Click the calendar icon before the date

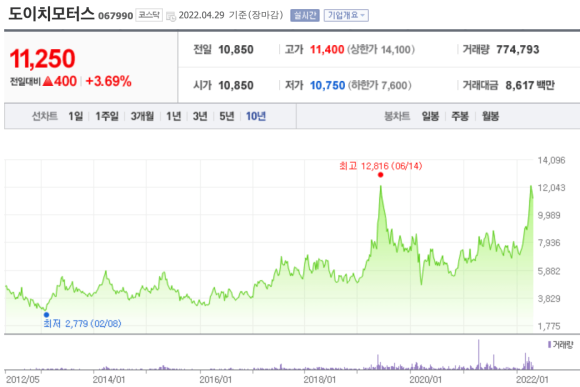pyautogui.click(x=171, y=16)
